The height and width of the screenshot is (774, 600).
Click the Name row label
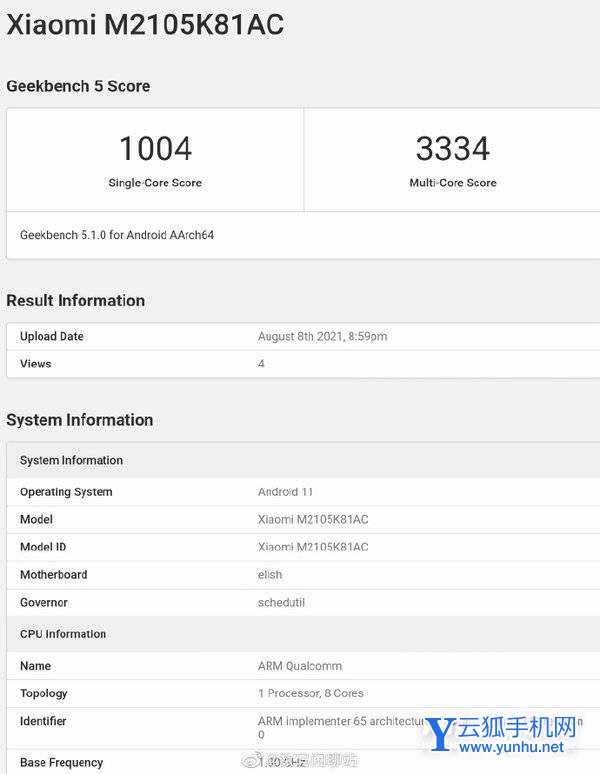(x=36, y=666)
